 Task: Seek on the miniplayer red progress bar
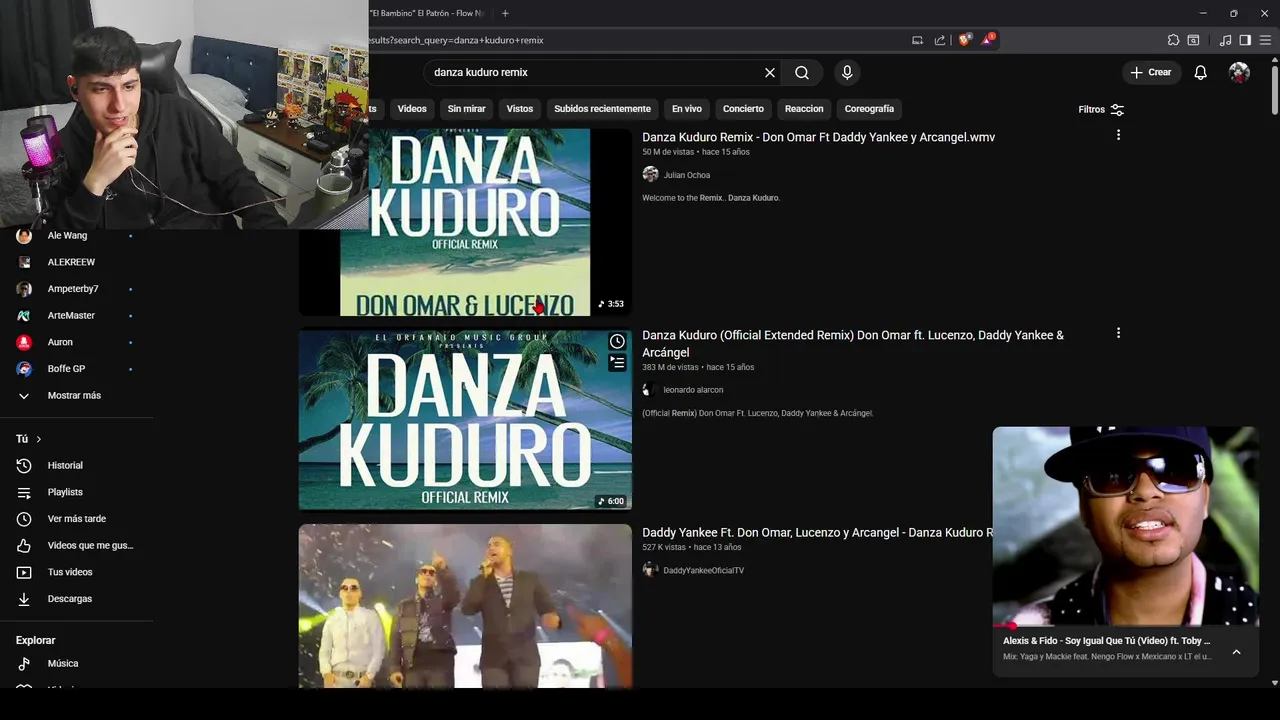tap(1125, 626)
